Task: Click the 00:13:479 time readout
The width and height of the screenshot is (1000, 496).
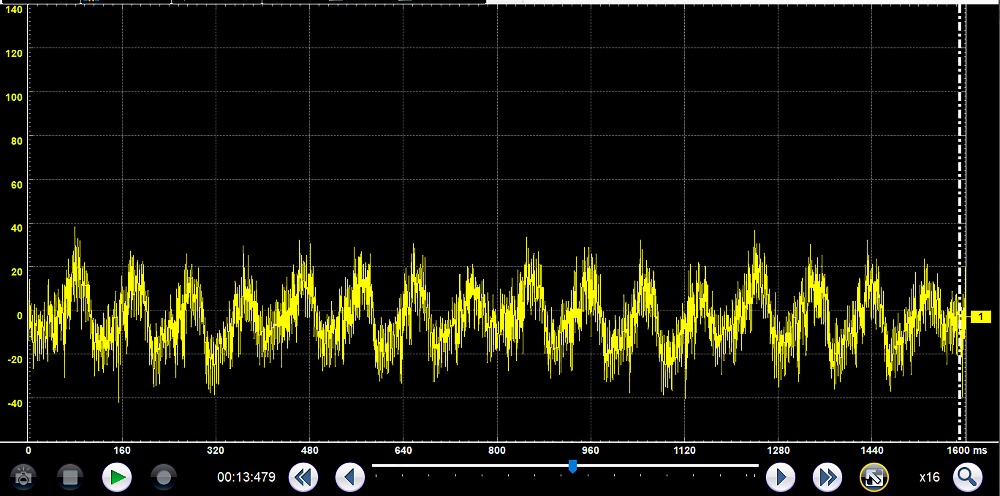Action: point(246,478)
